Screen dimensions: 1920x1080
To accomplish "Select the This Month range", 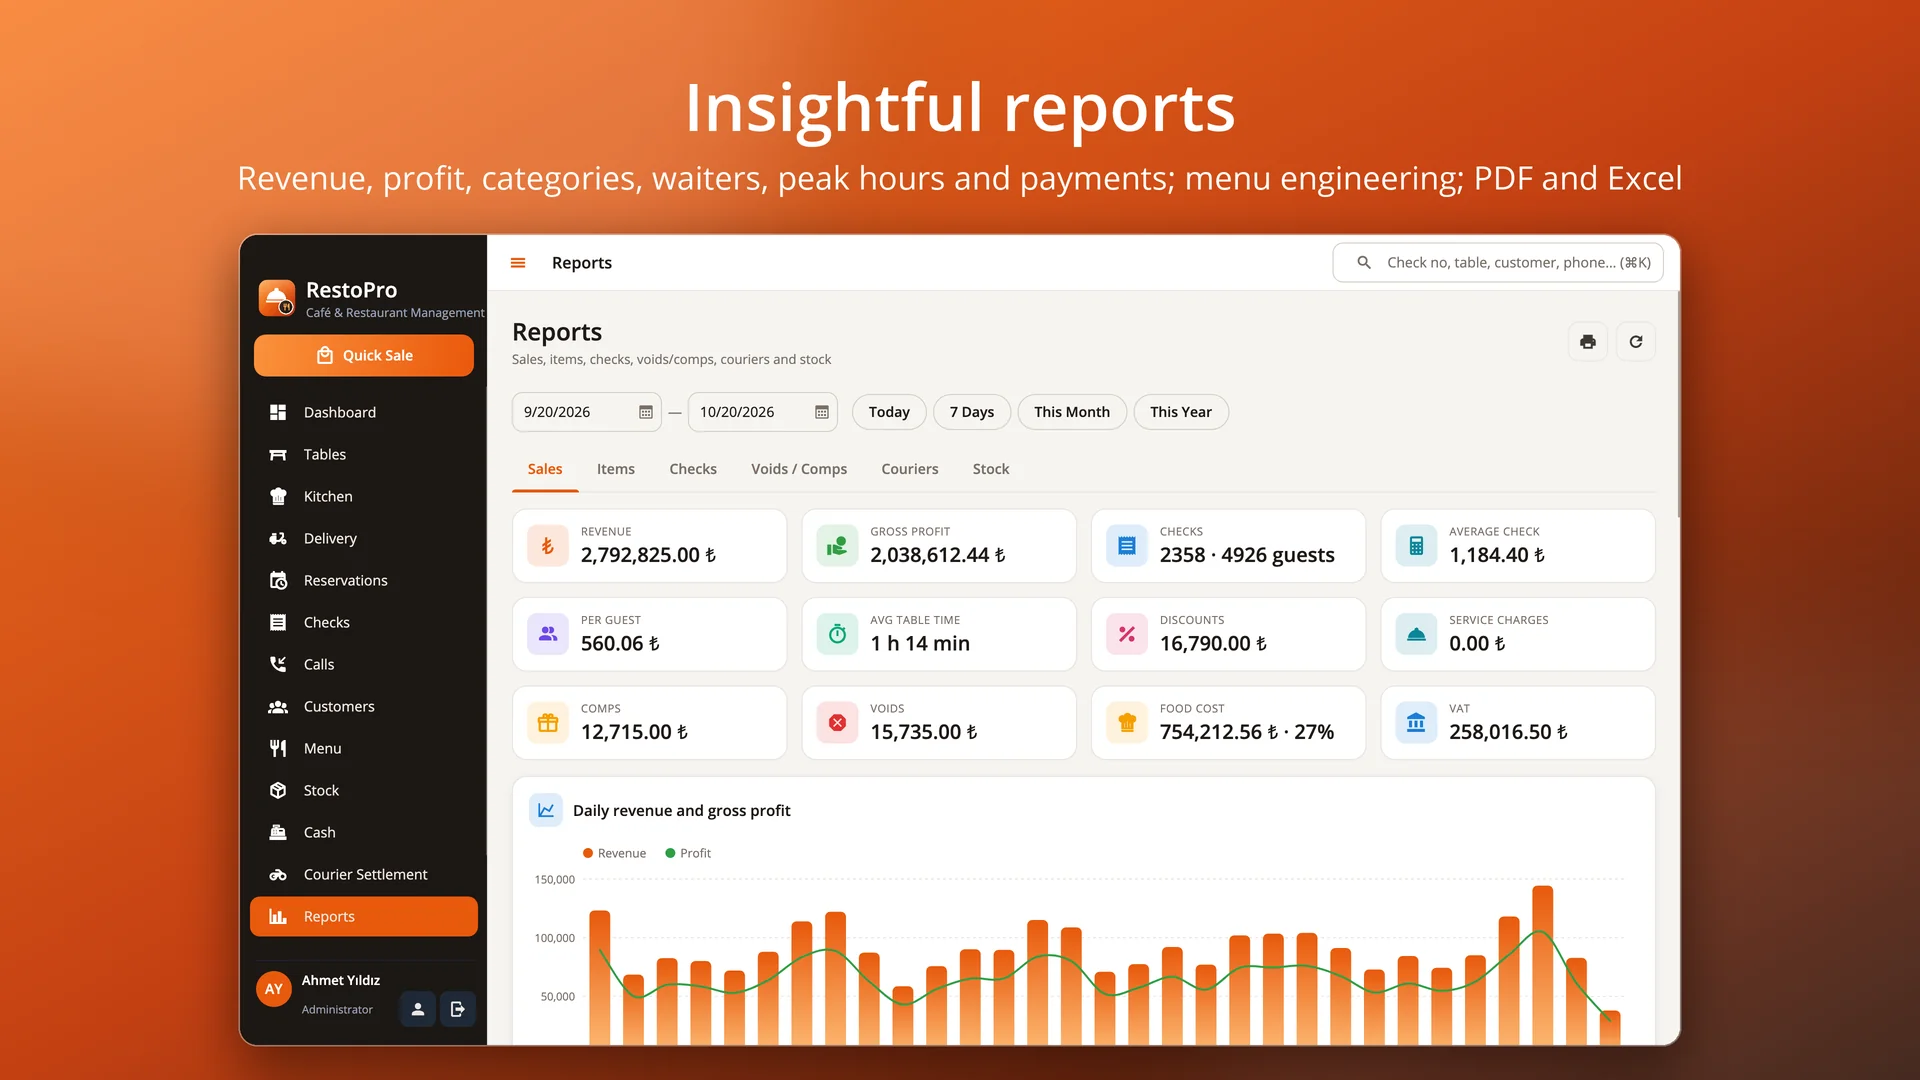I will (x=1072, y=412).
